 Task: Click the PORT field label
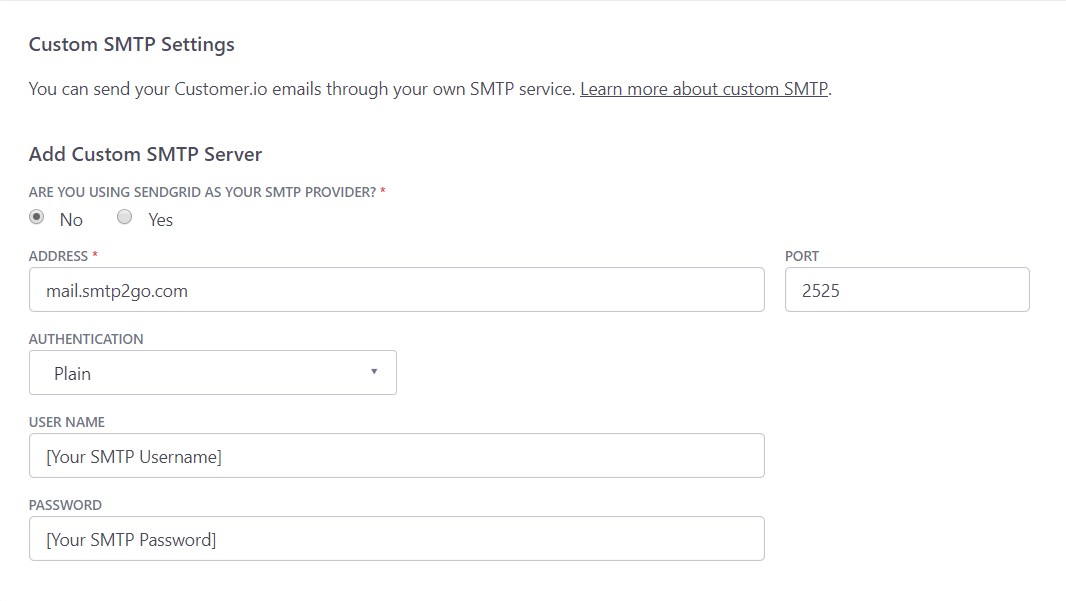pos(802,256)
